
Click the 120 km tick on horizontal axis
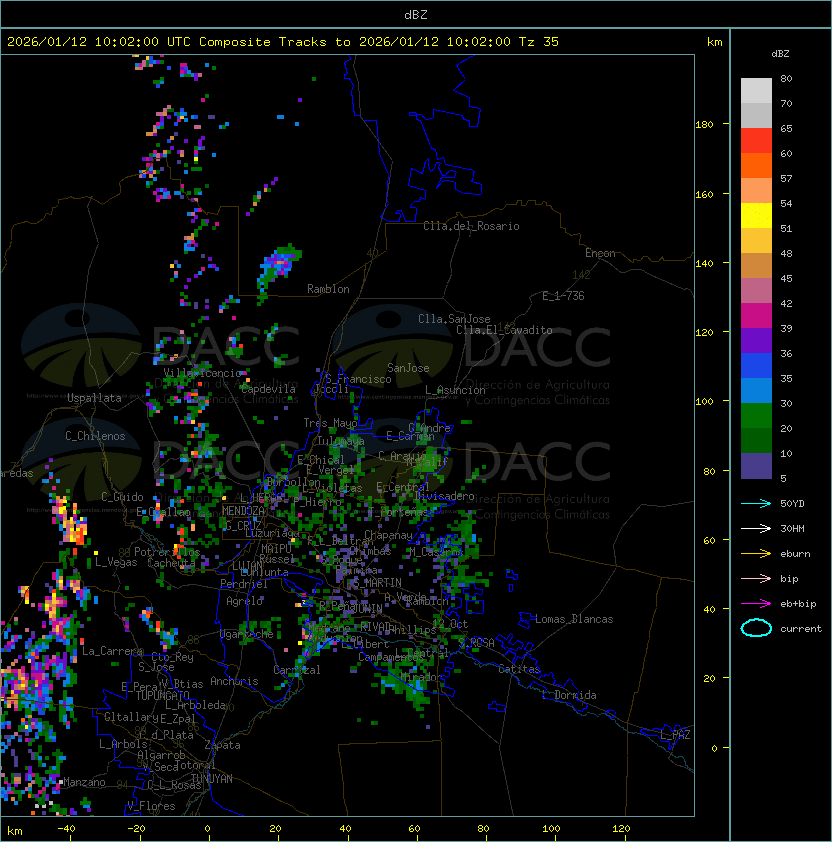click(621, 829)
